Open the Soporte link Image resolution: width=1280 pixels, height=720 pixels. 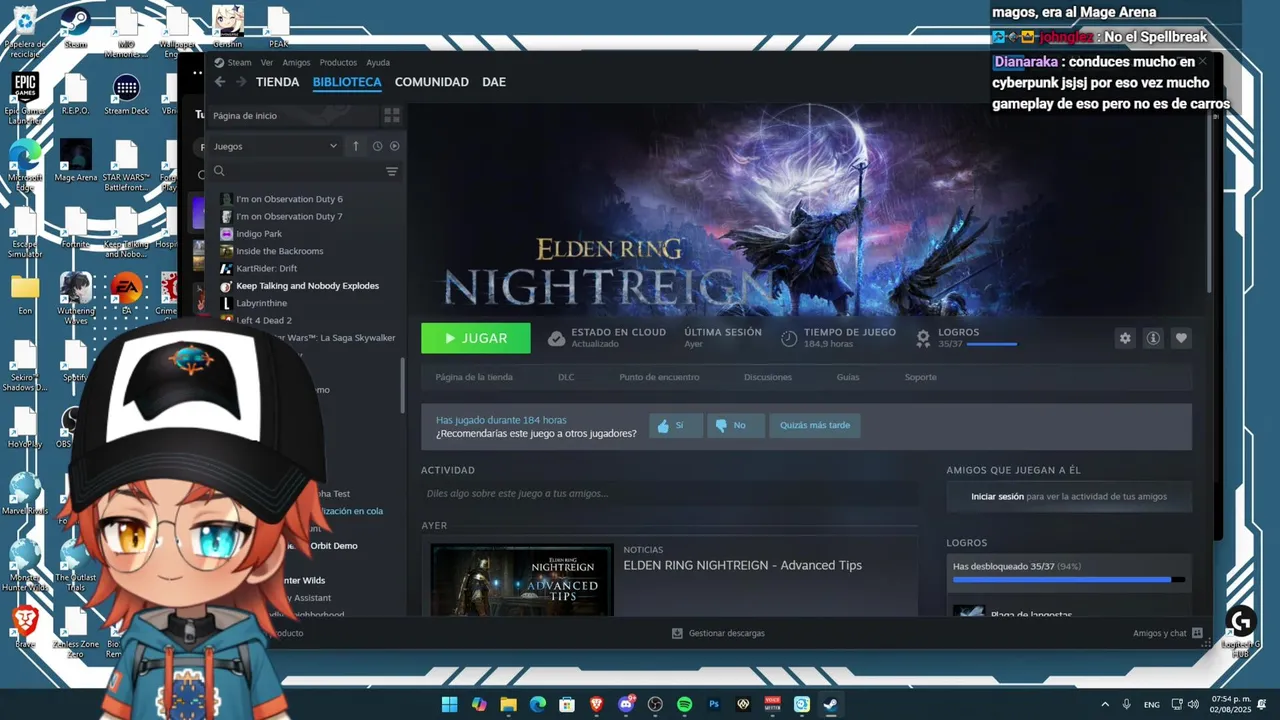tap(921, 377)
